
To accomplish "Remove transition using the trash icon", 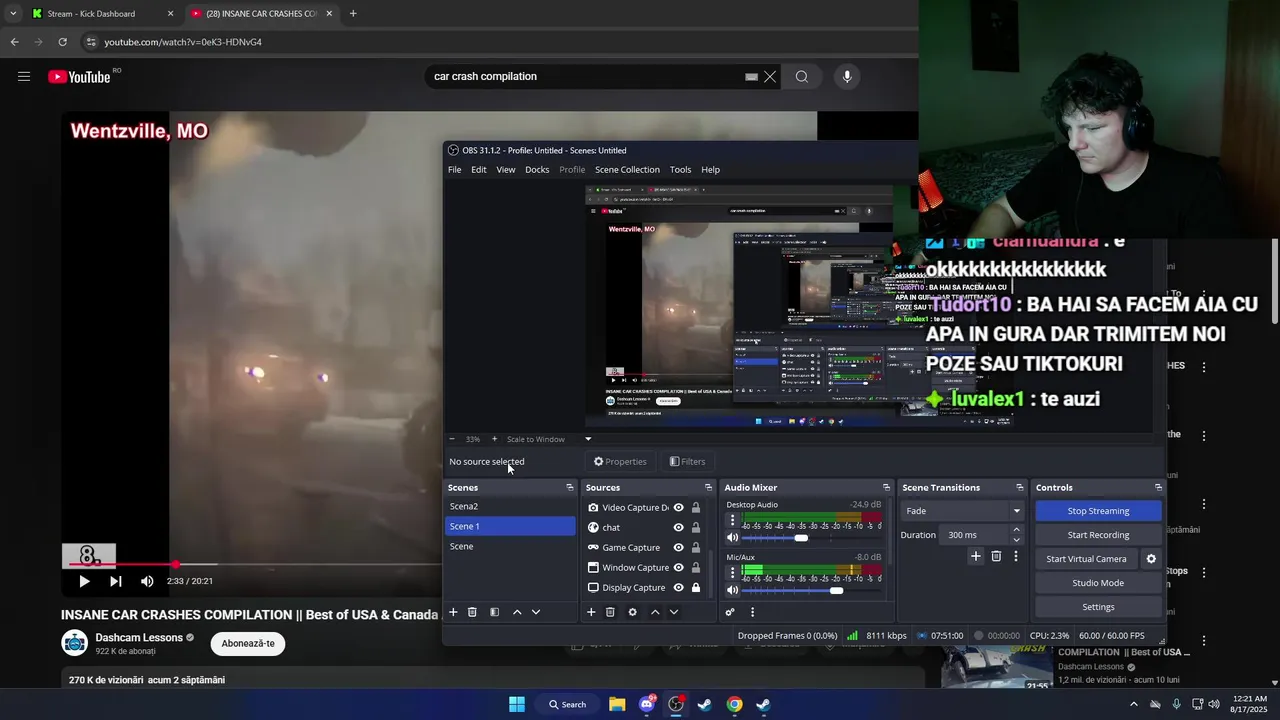I will (996, 556).
